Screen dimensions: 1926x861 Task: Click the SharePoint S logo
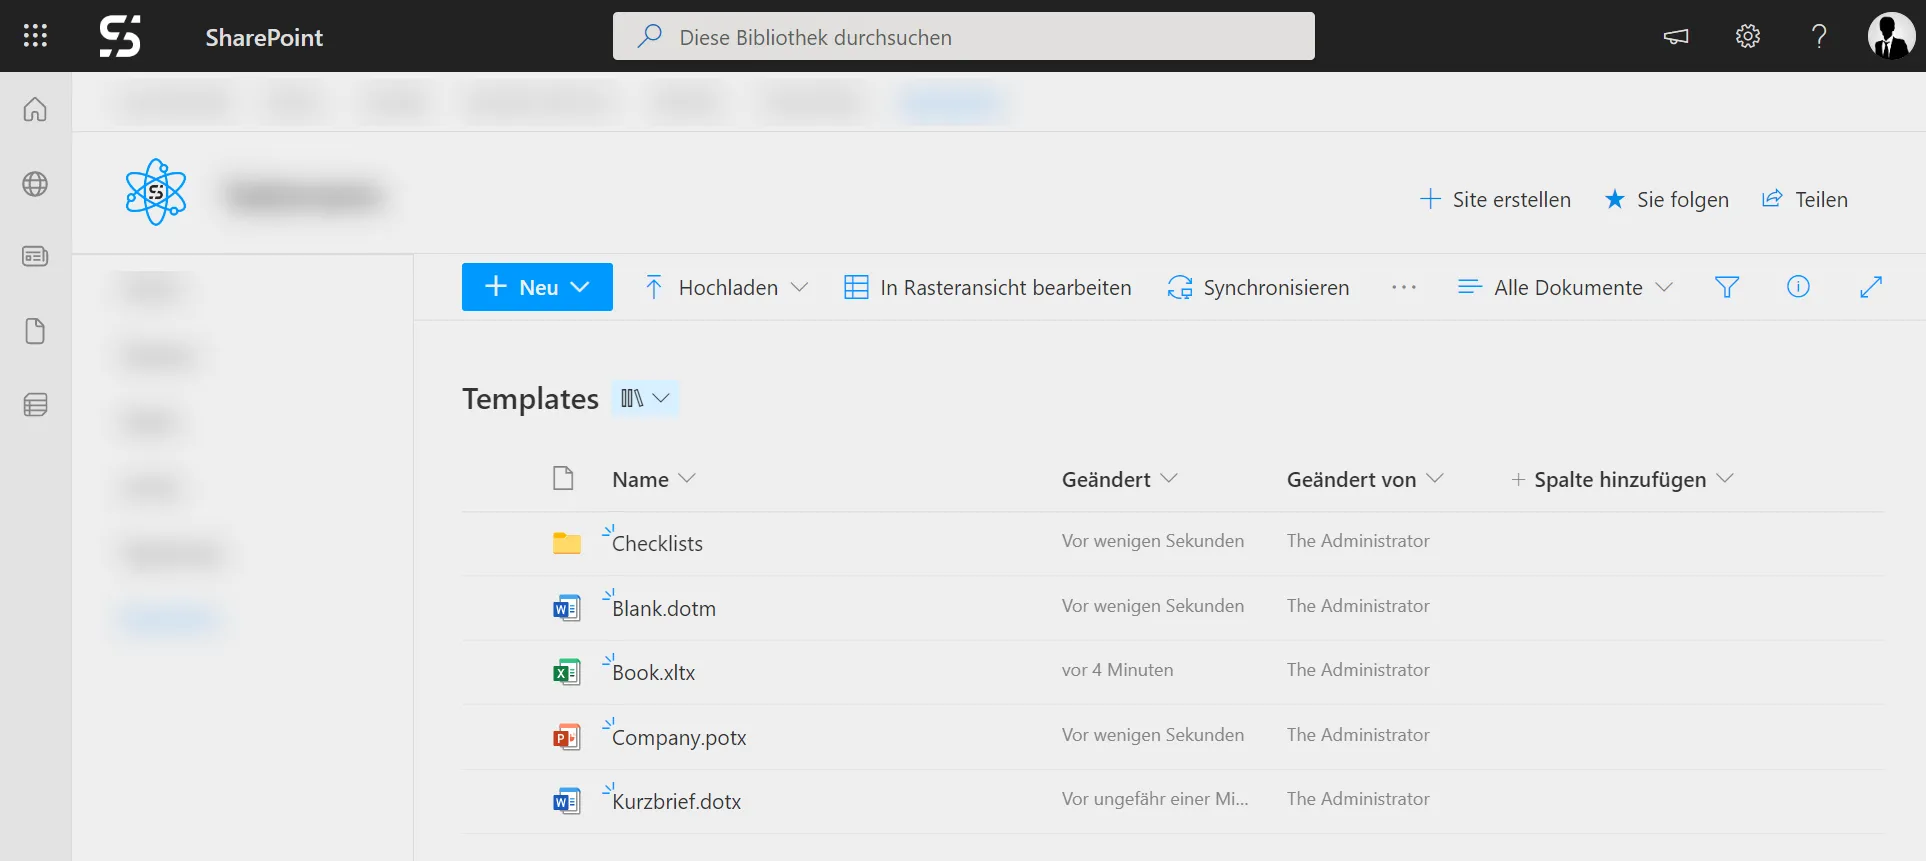[x=120, y=36]
